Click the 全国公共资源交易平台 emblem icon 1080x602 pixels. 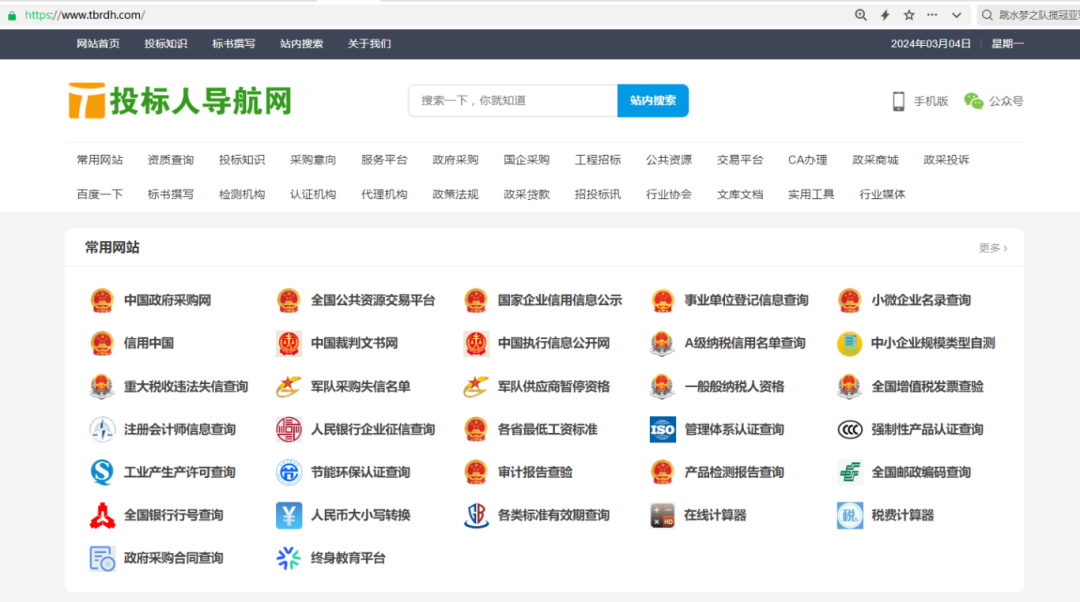click(x=289, y=300)
